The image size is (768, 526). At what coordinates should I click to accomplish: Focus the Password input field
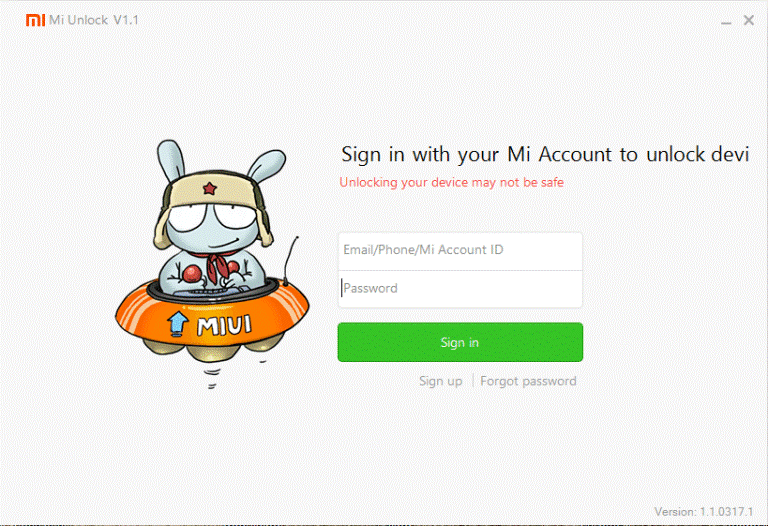460,289
